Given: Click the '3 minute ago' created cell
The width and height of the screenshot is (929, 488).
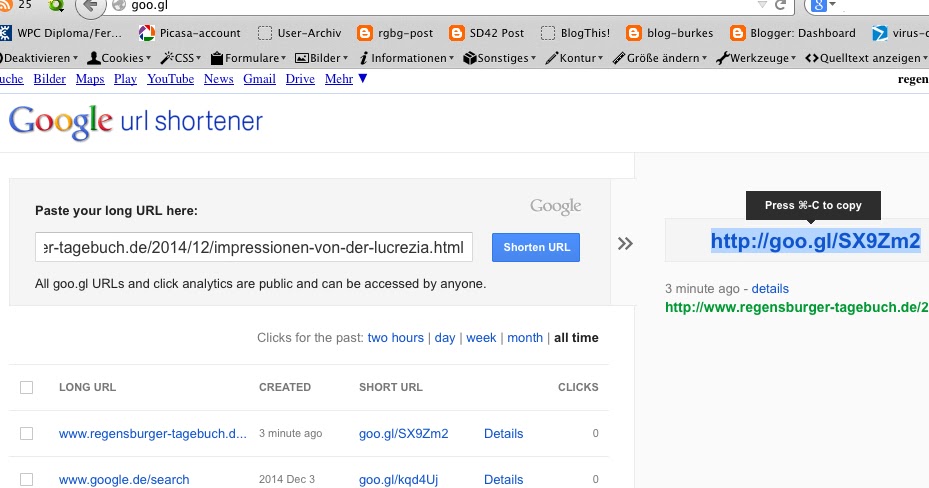Looking at the screenshot, I should click(x=290, y=434).
